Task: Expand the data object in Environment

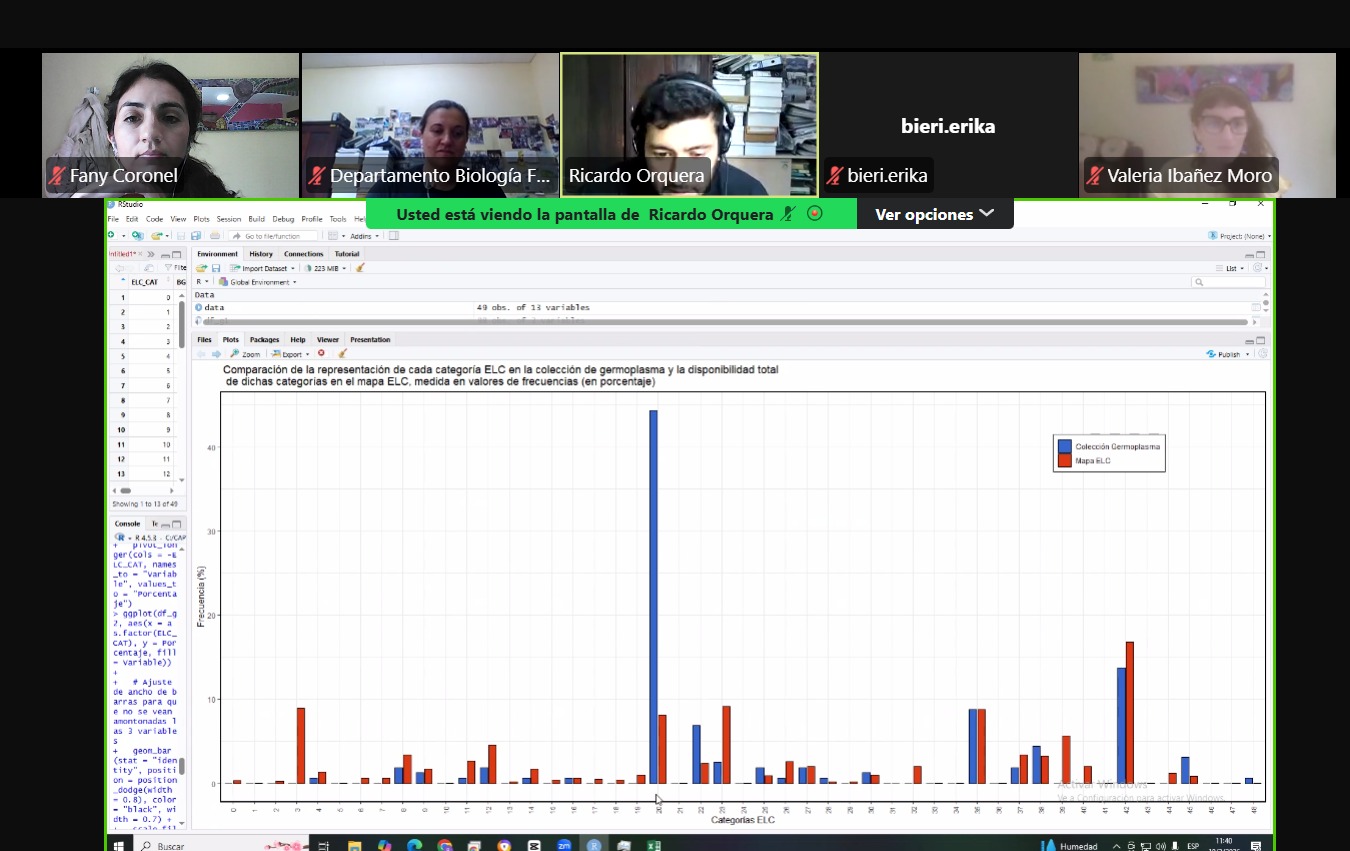Action: (199, 307)
